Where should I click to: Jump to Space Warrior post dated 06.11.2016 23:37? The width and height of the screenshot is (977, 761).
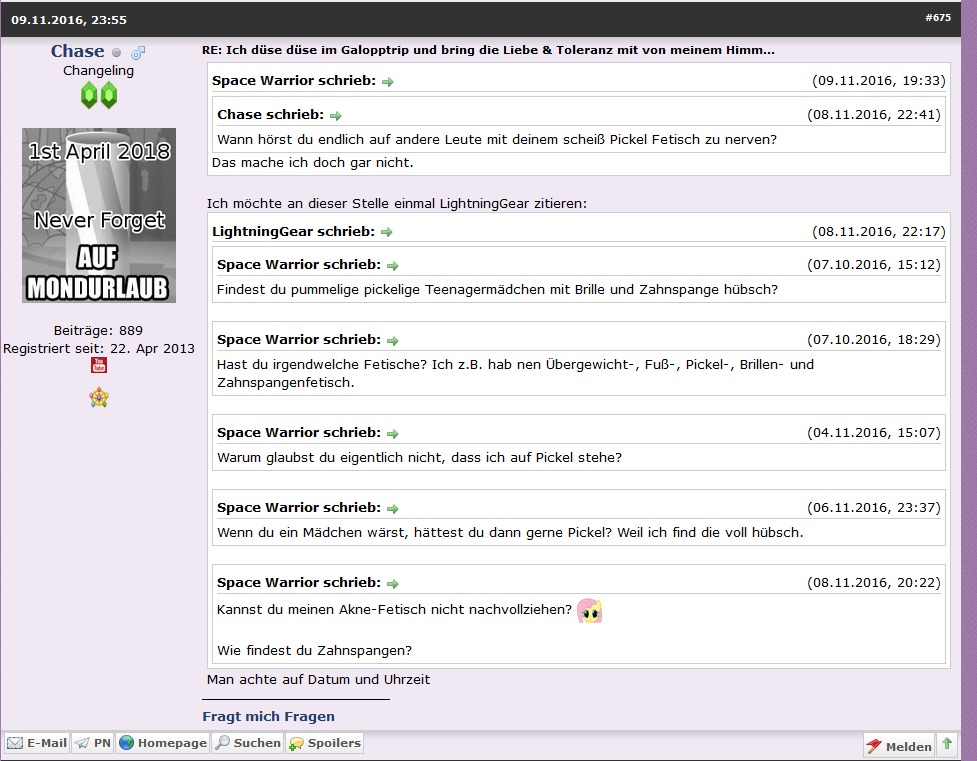[x=393, y=509]
